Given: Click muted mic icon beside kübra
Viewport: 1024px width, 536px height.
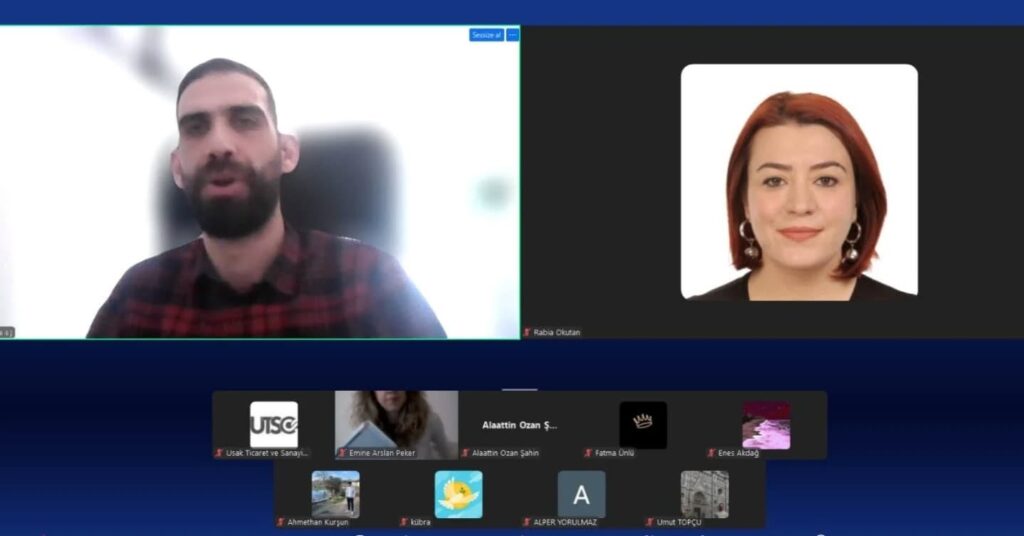Looking at the screenshot, I should tap(404, 522).
